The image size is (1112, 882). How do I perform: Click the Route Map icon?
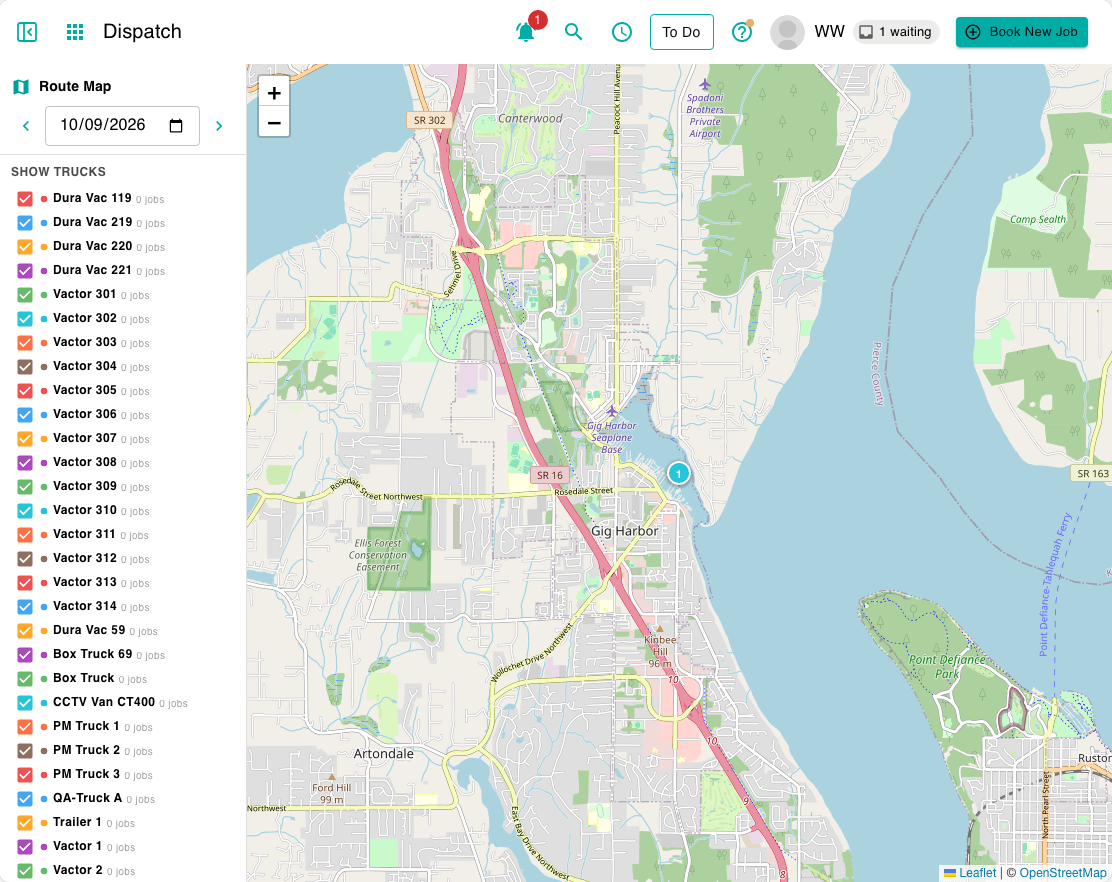pos(21,86)
